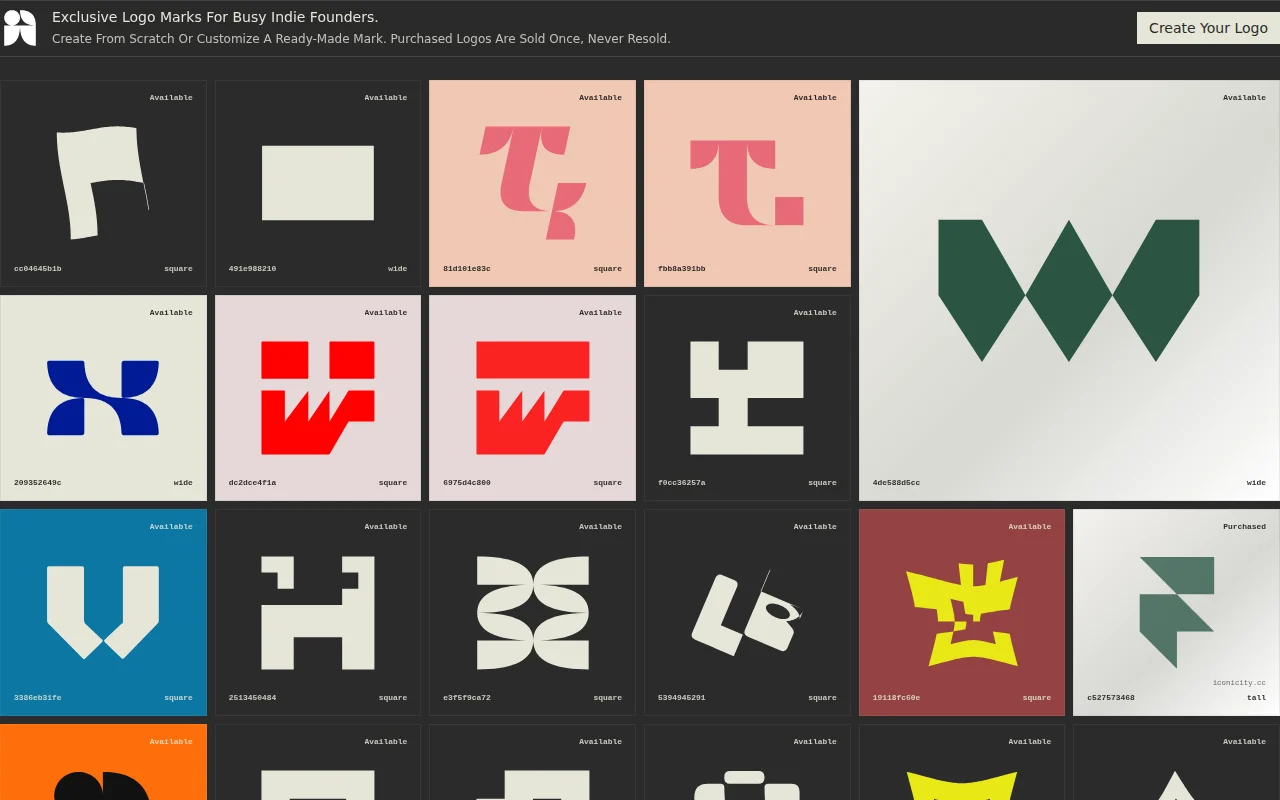Click the tall format label on c527573468 card
1280x800 pixels.
tap(1257, 698)
